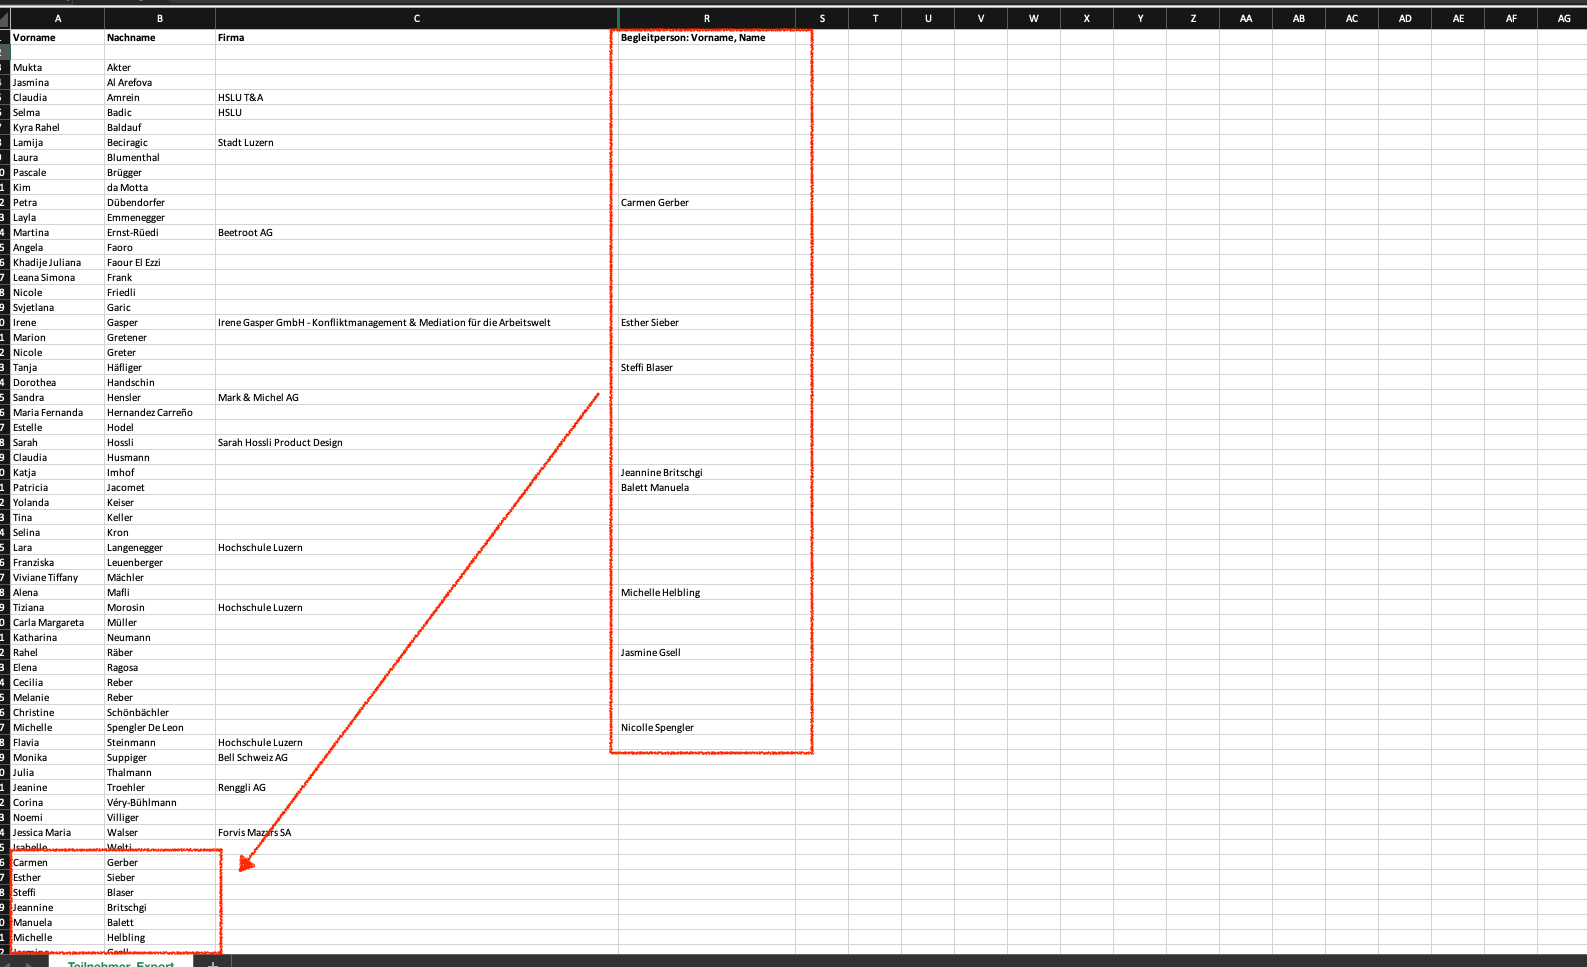Viewport: 1587px width, 967px height.
Task: Select column C header
Action: coord(416,18)
